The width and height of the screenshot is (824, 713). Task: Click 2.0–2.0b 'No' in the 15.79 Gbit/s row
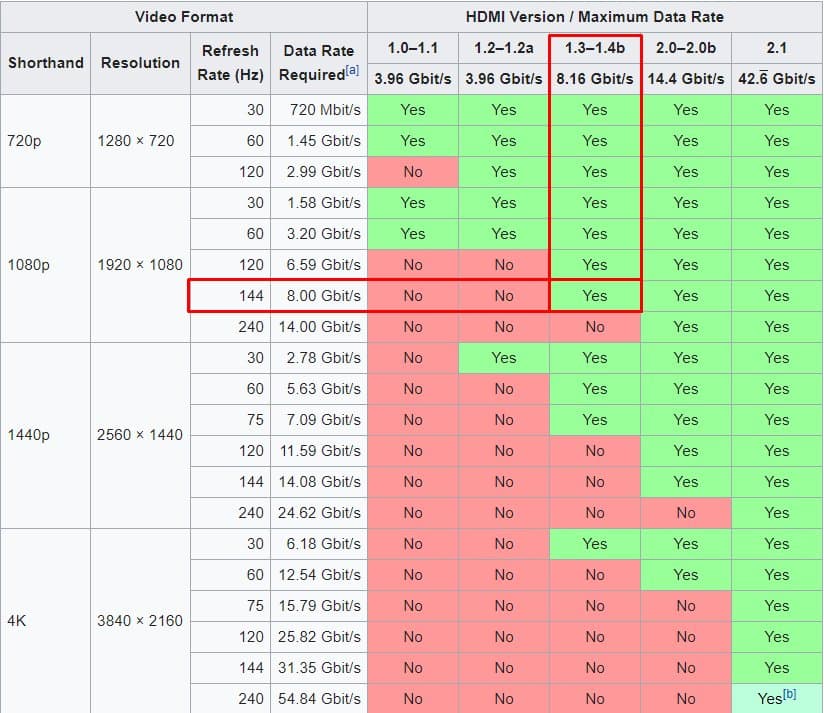pyautogui.click(x=686, y=606)
